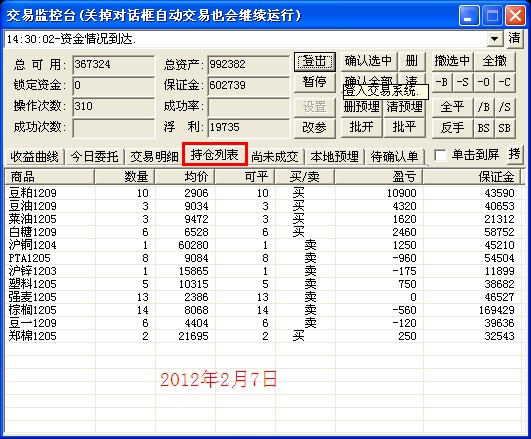
Task: Sort by the 买/卖 column header
Action: tap(305, 177)
